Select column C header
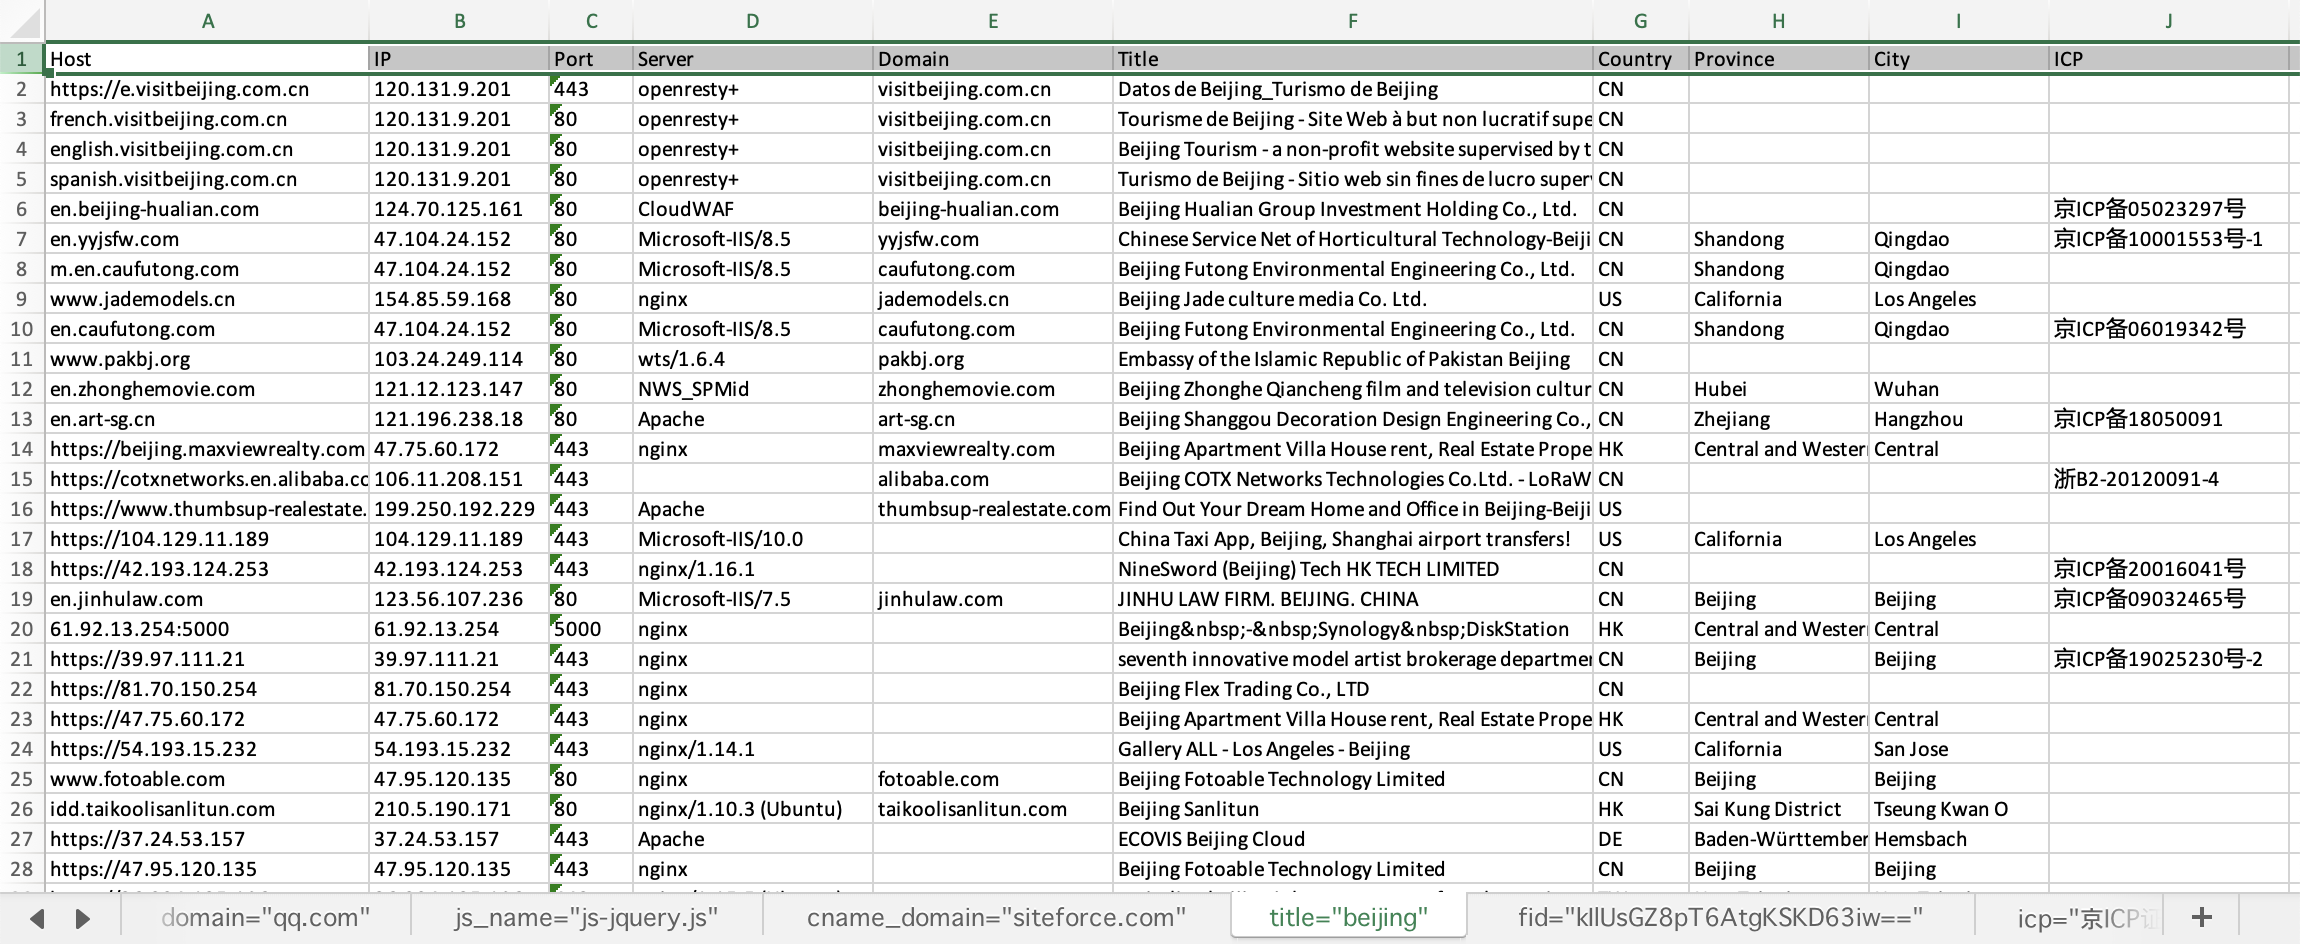This screenshot has height=944, width=2300. click(591, 21)
